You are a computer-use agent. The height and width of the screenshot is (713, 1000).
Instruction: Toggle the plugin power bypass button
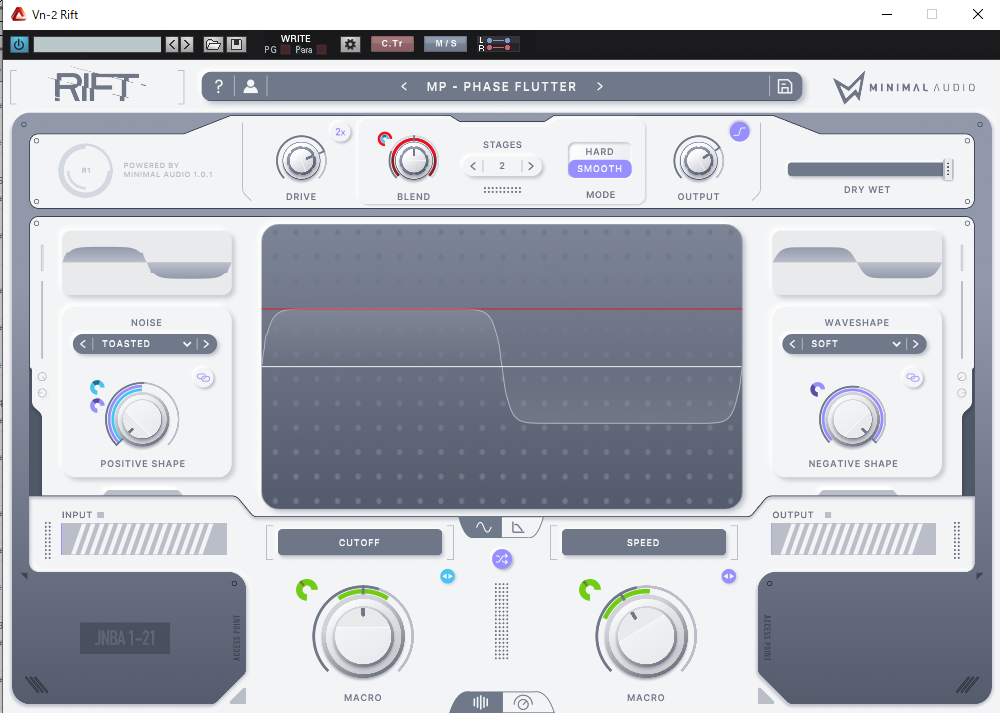[19, 44]
